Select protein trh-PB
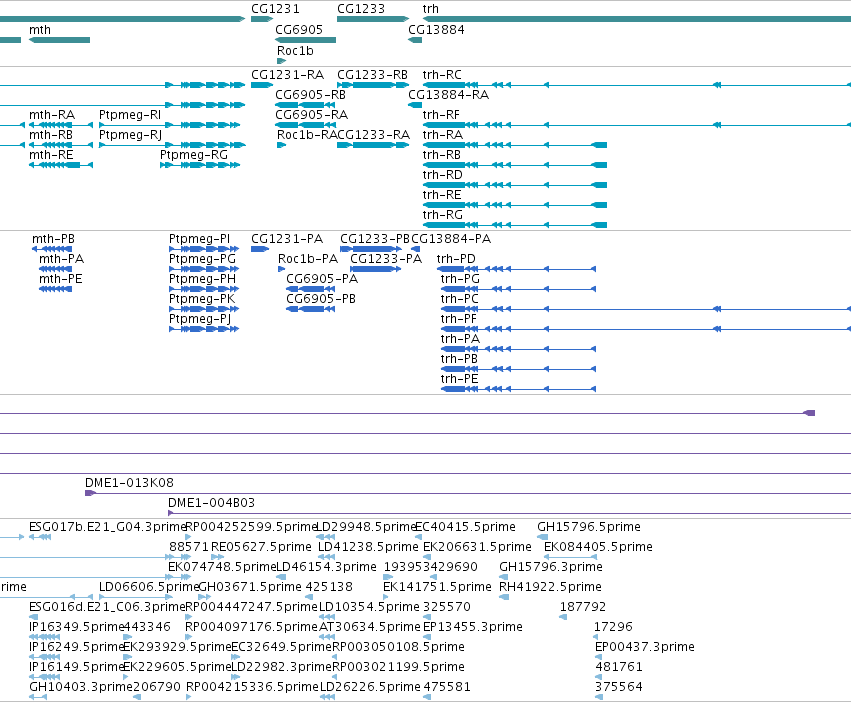This screenshot has width=851, height=702. 518,369
